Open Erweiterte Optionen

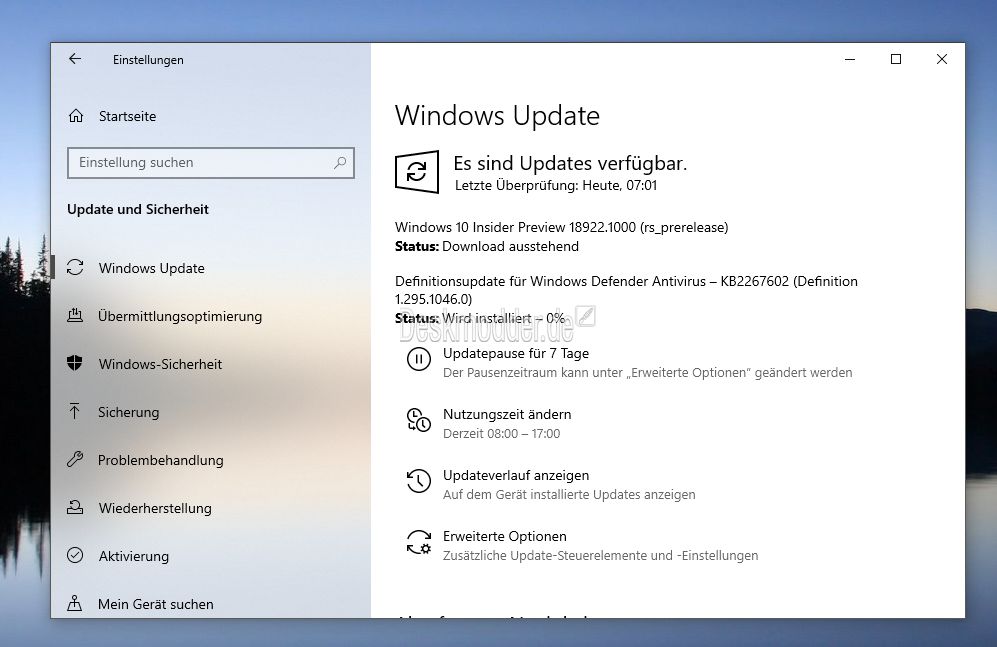pyautogui.click(x=505, y=536)
